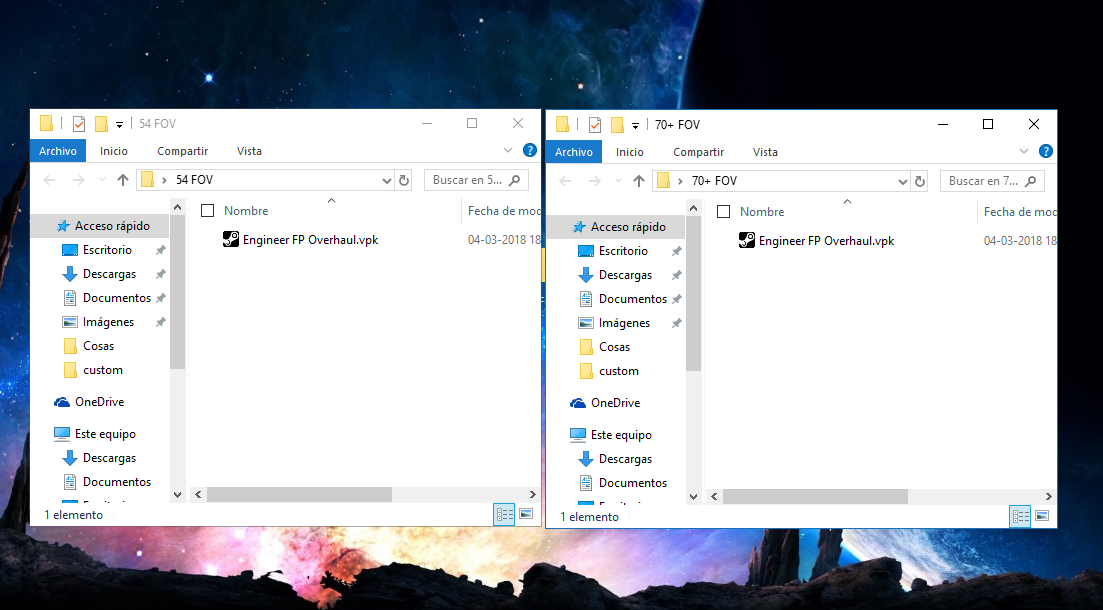Open Compartir tab in 54 FOV window
The height and width of the screenshot is (610, 1103).
point(182,151)
